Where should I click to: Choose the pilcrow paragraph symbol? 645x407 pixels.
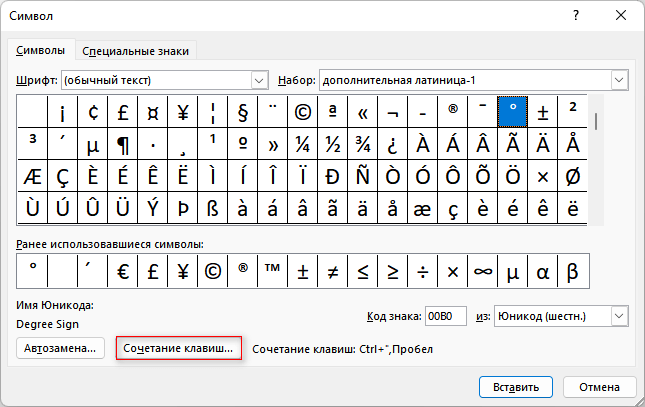pos(122,143)
